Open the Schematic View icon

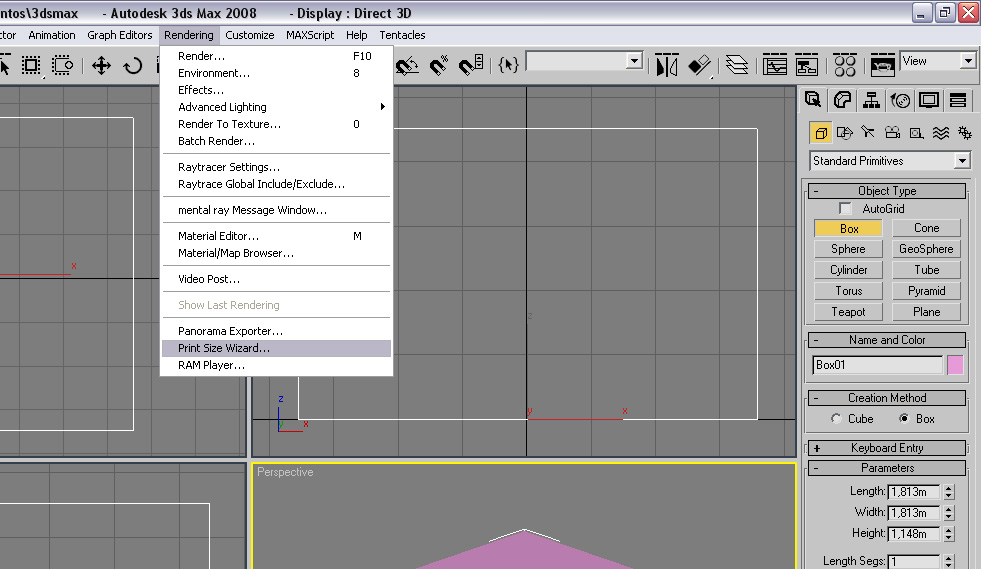click(x=806, y=65)
